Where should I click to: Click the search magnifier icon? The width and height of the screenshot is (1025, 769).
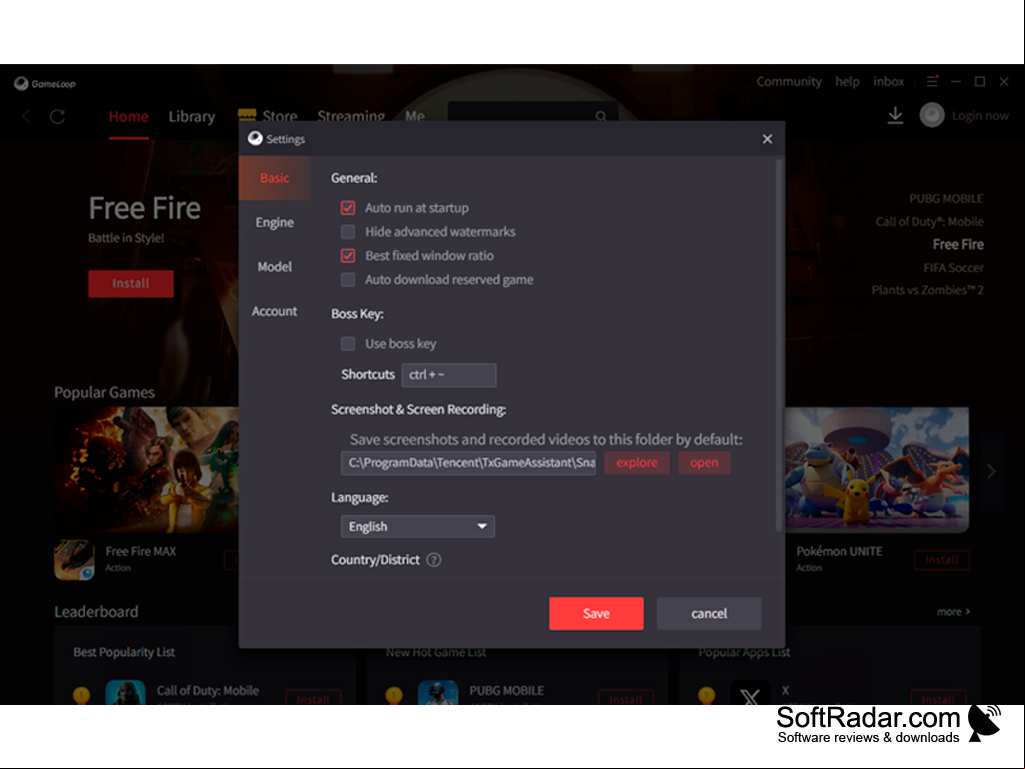601,116
